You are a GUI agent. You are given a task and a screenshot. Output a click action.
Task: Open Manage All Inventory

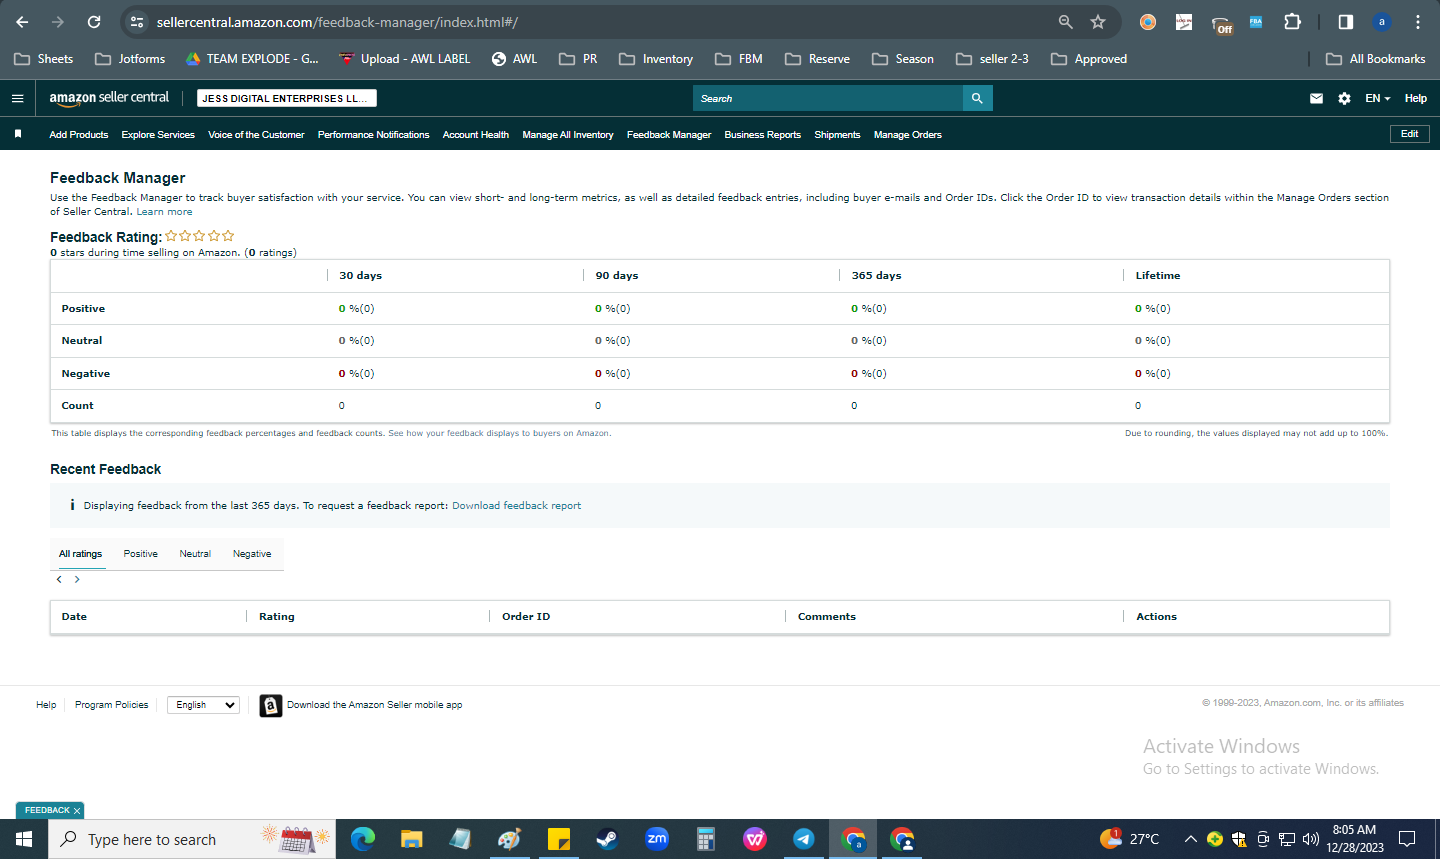pyautogui.click(x=568, y=134)
